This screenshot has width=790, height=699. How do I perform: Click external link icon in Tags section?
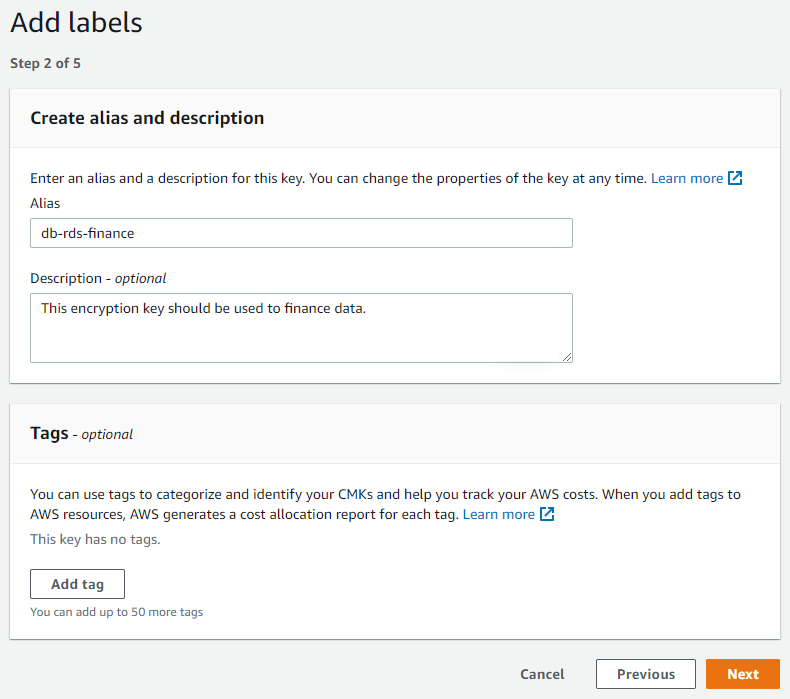click(547, 514)
